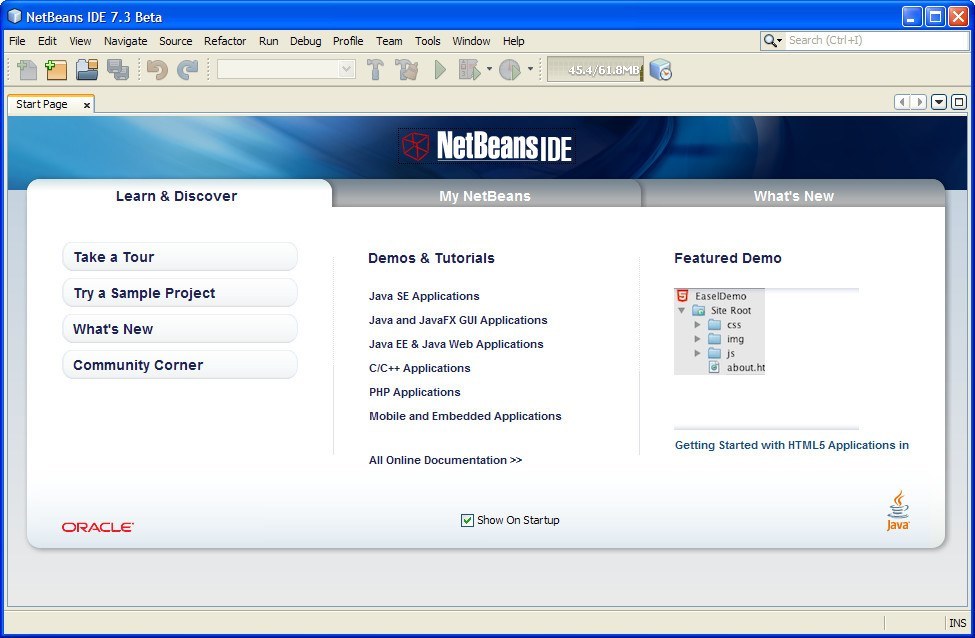Open the project configuration combo box
Viewport: 975px width, 638px height.
pos(286,69)
